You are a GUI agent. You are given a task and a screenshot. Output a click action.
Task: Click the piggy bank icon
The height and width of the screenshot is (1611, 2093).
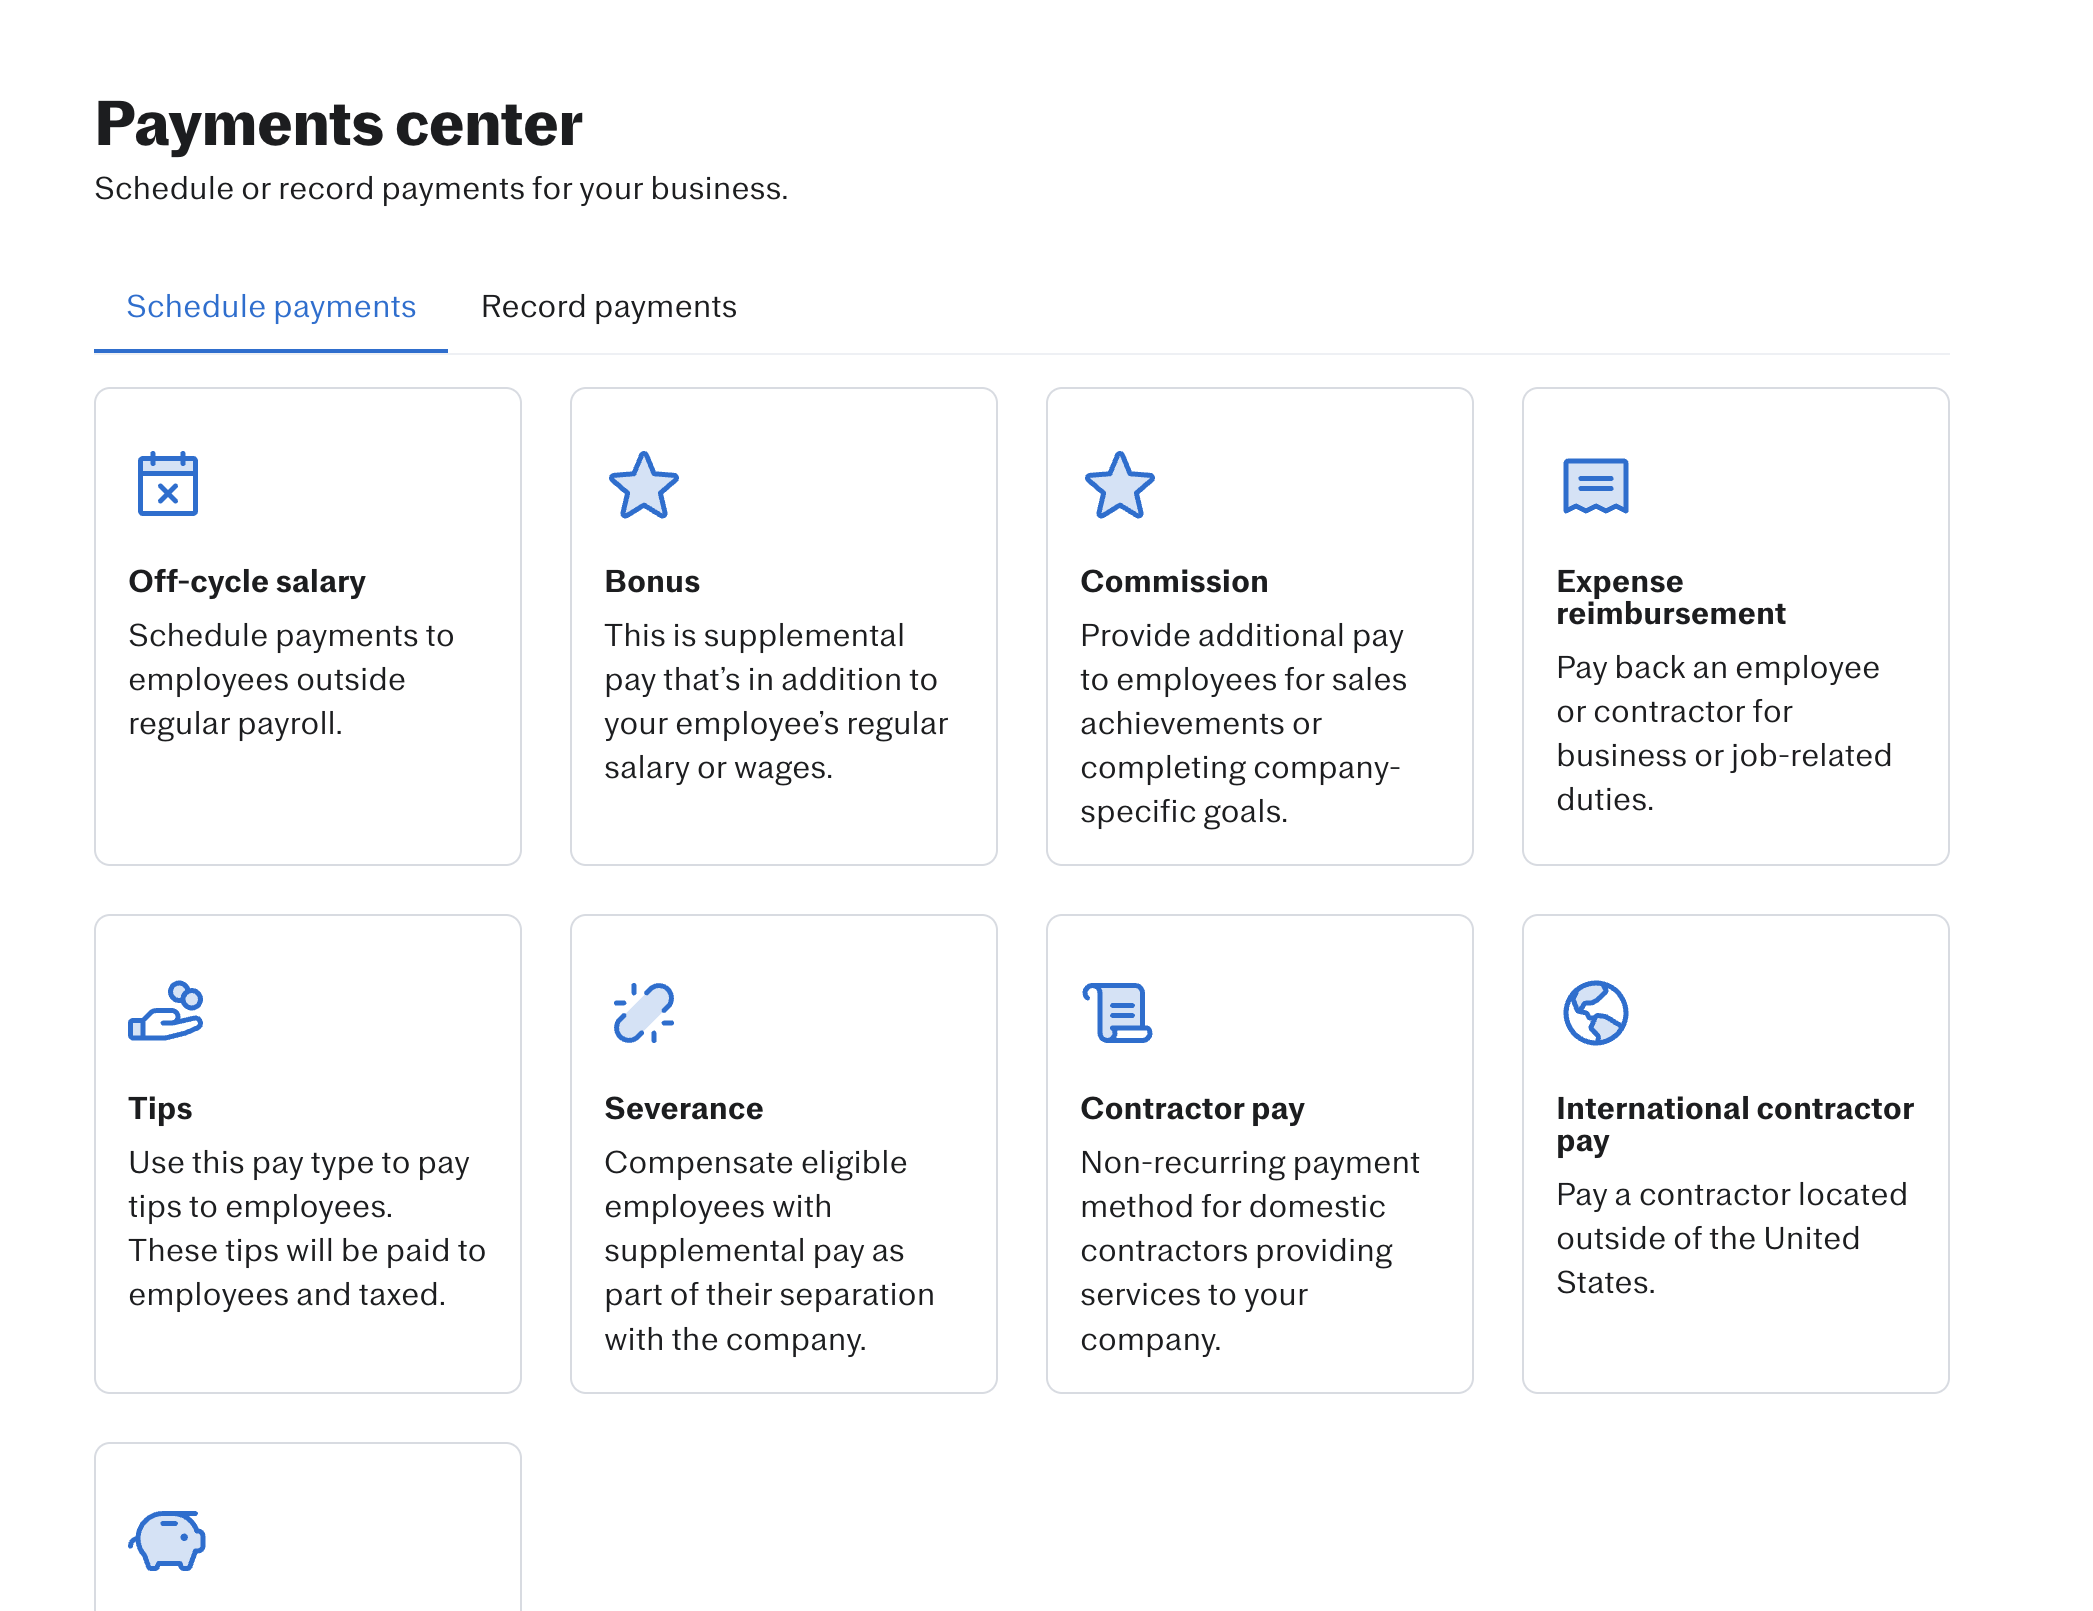pos(167,1540)
